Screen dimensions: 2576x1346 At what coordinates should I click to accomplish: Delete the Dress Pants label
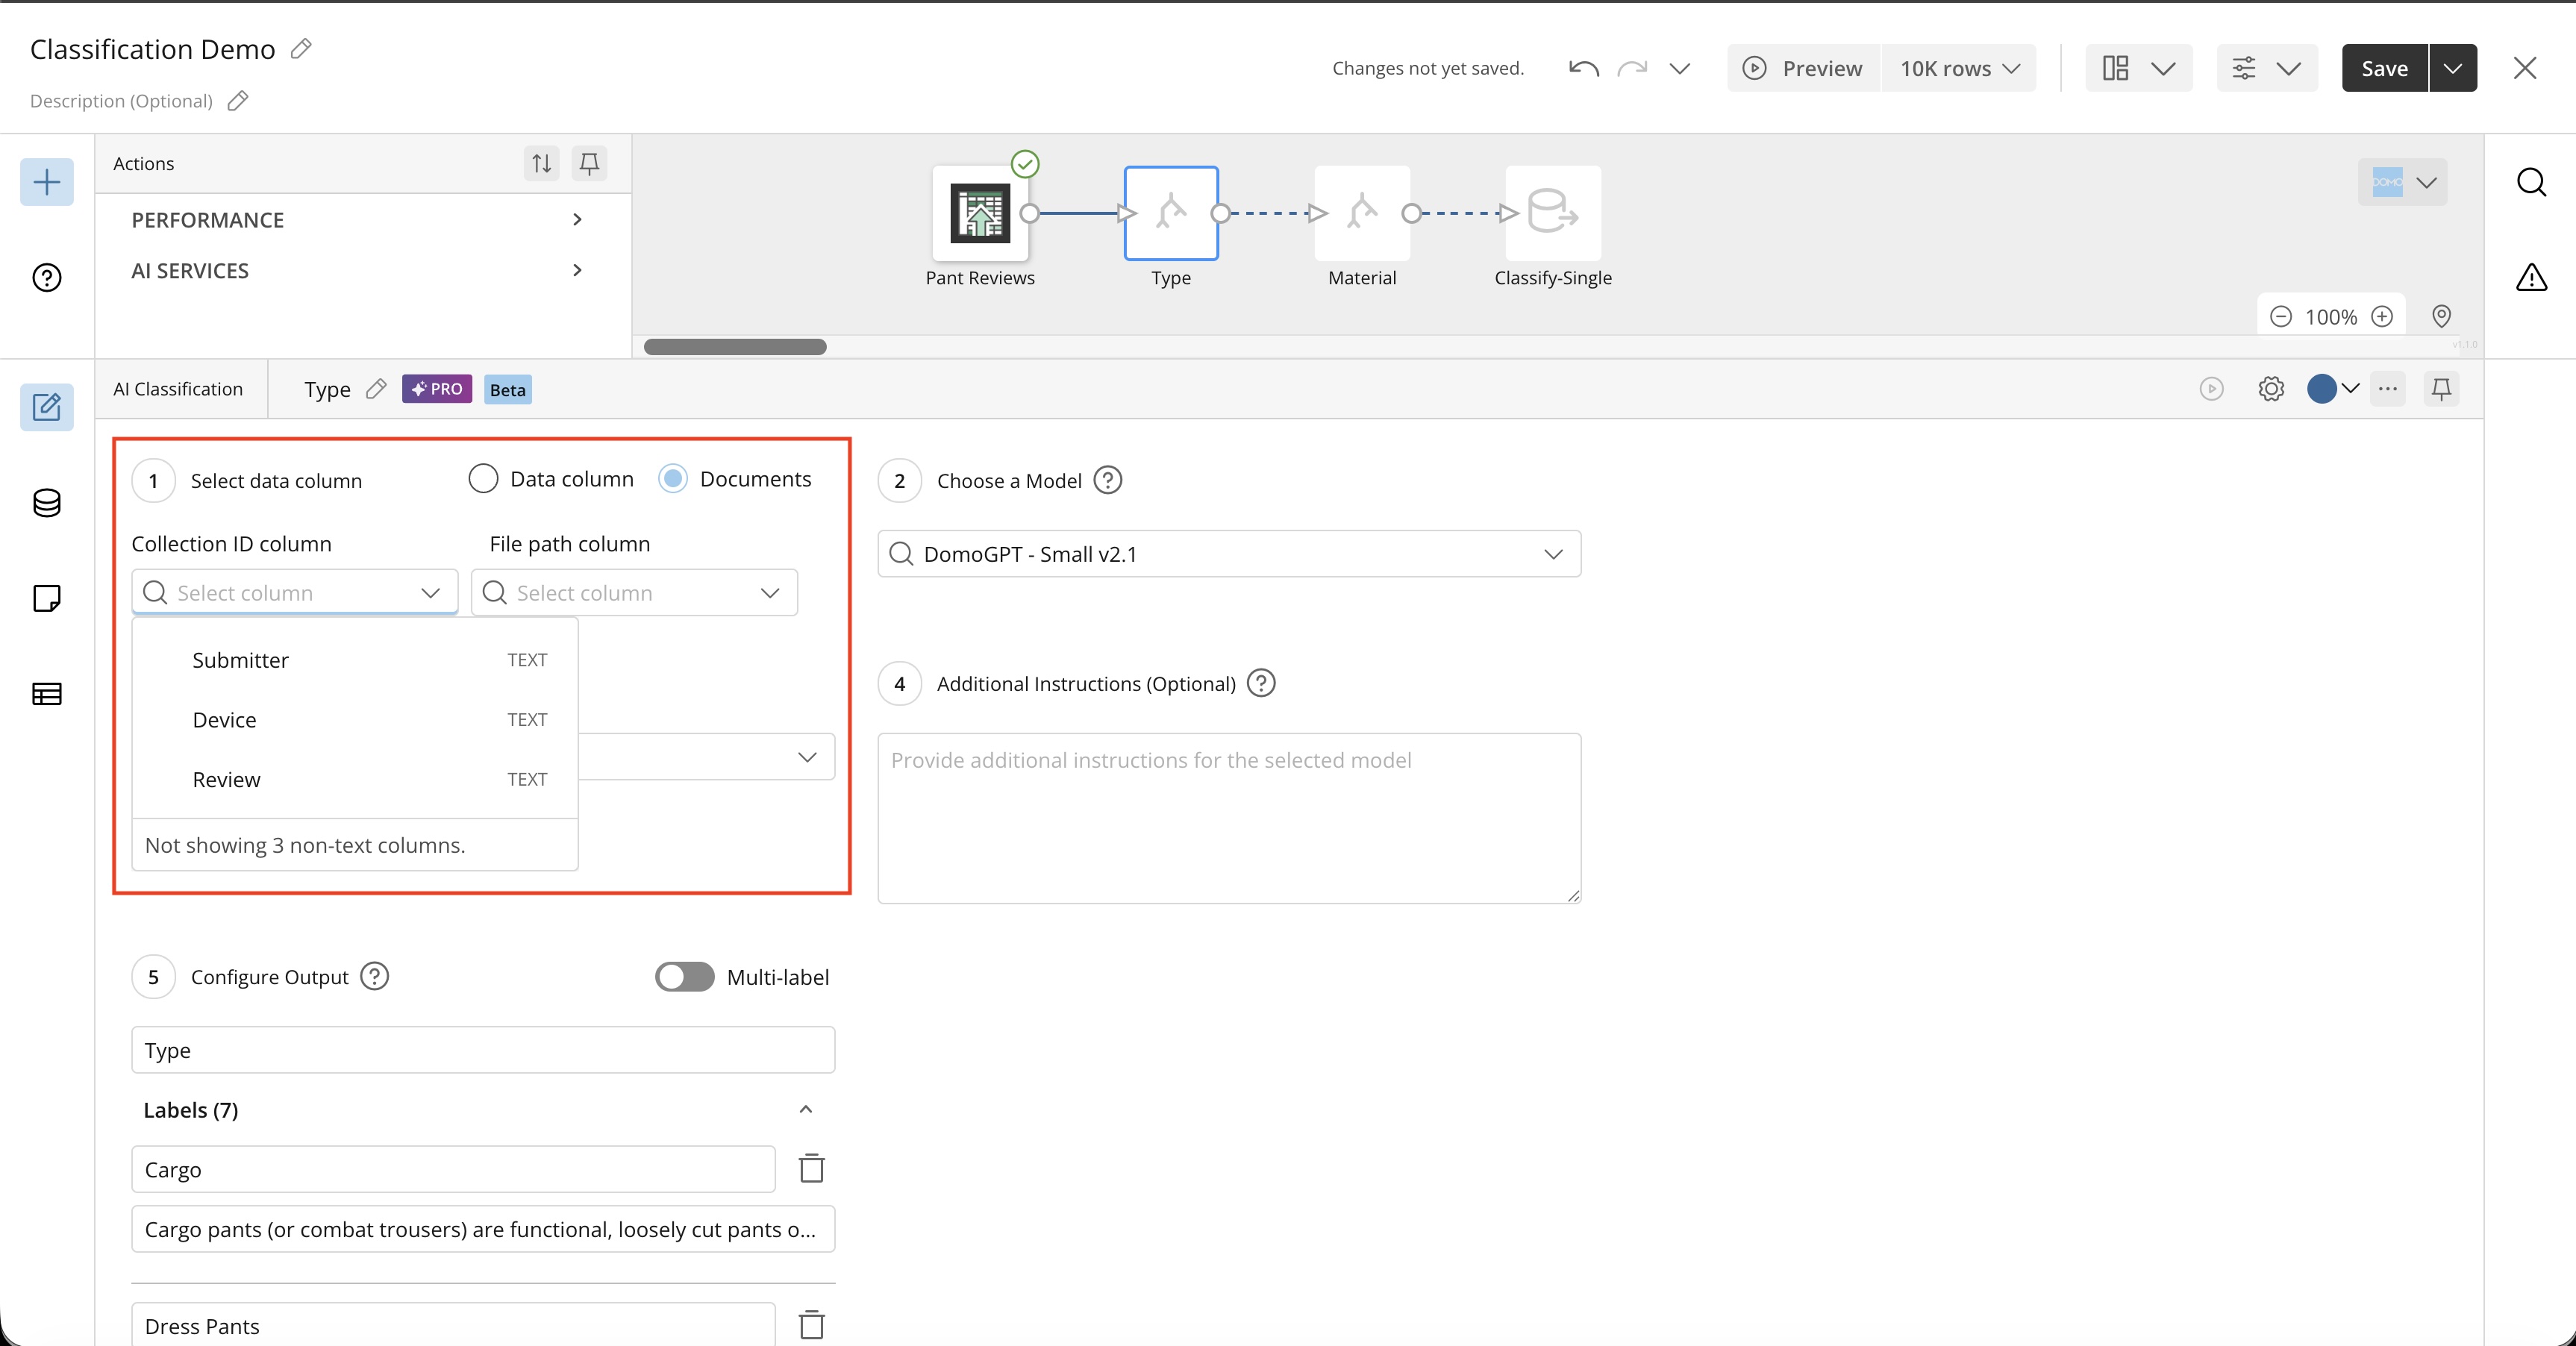pos(811,1325)
